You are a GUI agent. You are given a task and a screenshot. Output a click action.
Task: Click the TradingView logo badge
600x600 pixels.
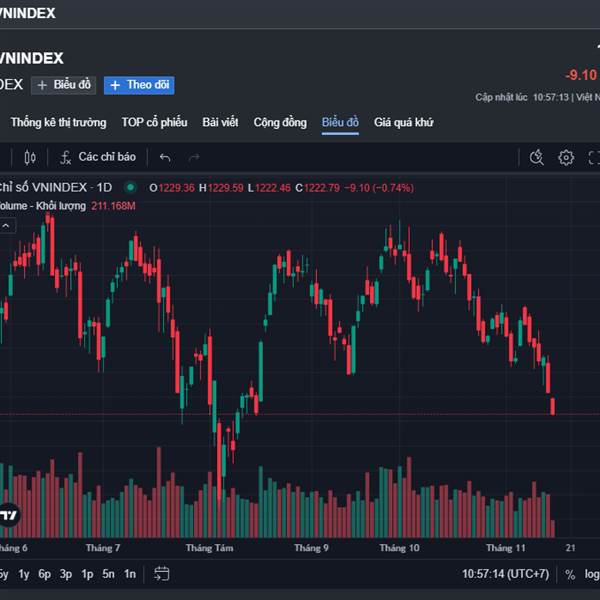point(8,515)
